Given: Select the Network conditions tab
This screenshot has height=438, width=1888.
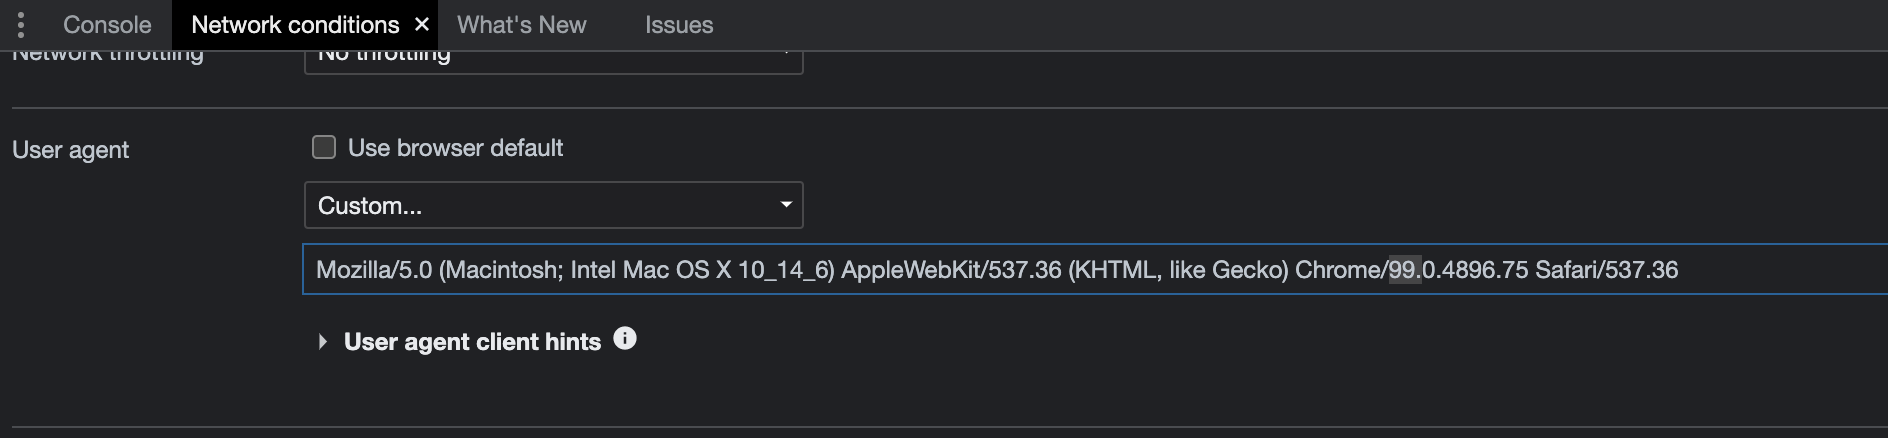Looking at the screenshot, I should tap(295, 25).
